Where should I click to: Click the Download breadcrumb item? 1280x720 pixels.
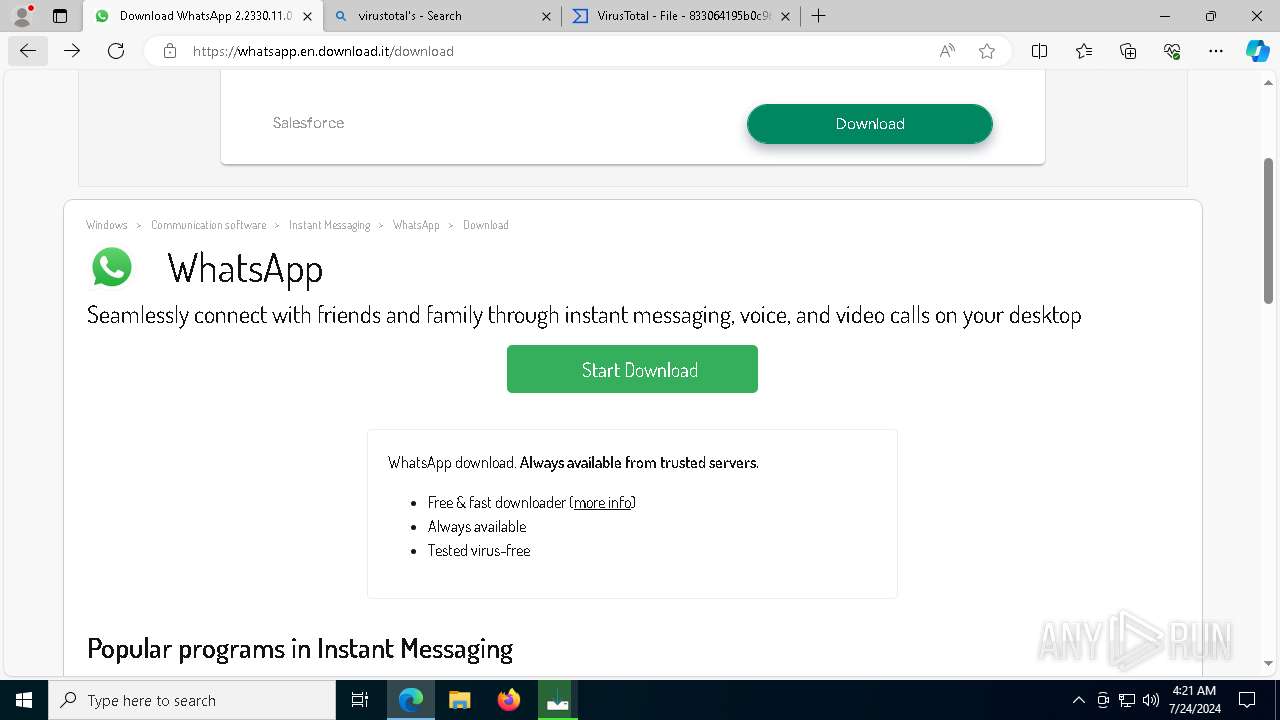(486, 225)
